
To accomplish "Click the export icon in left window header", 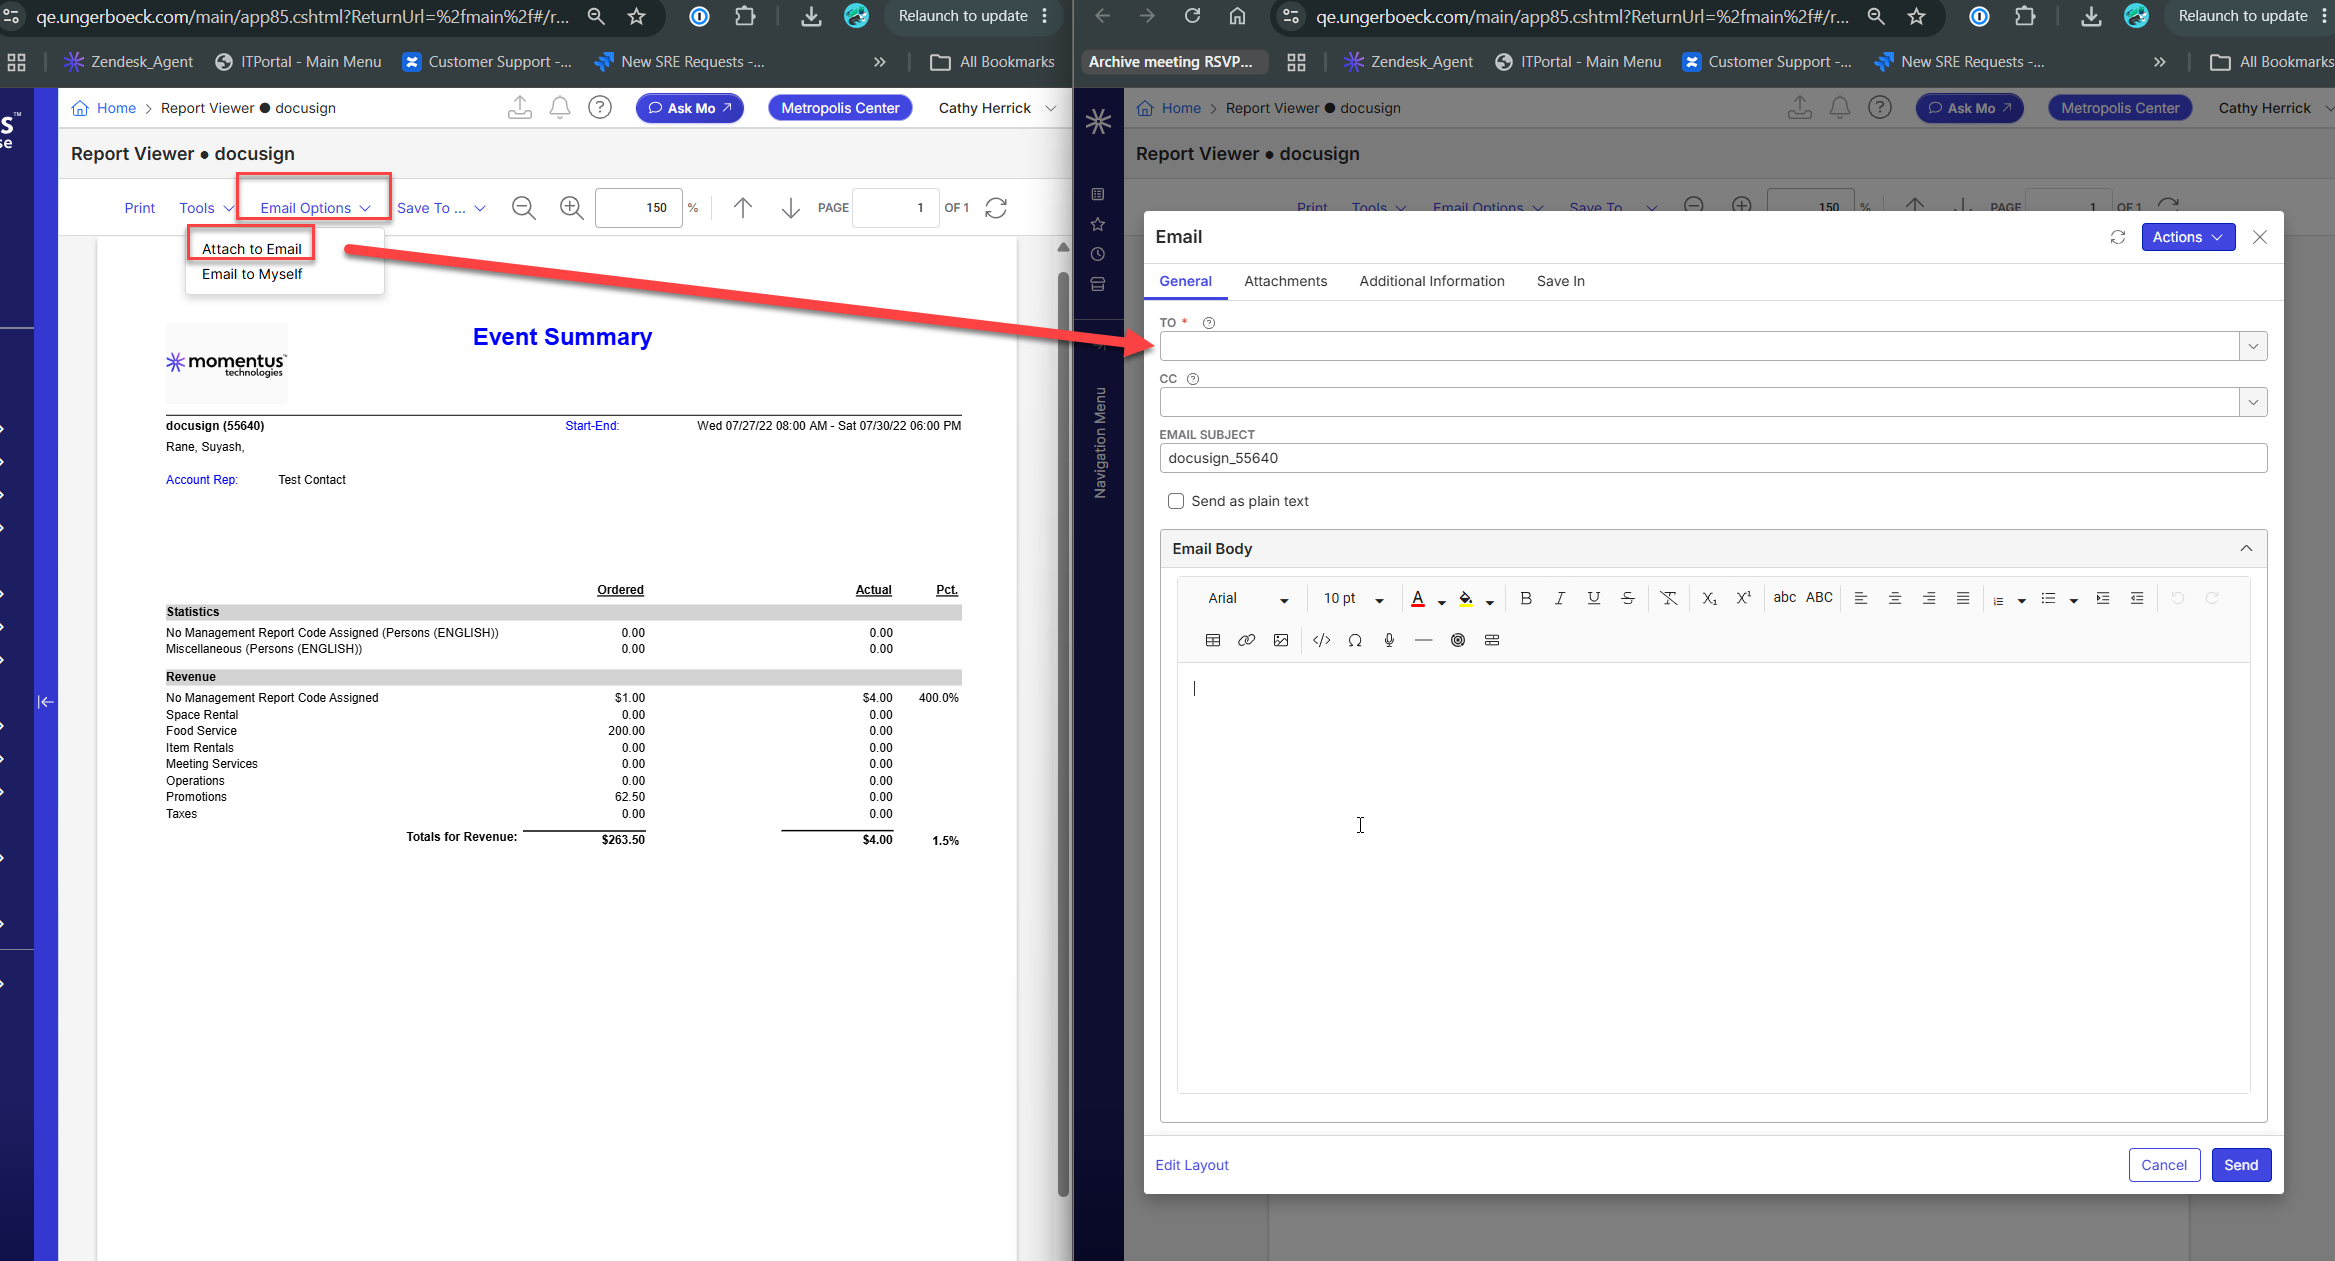I will pos(520,108).
